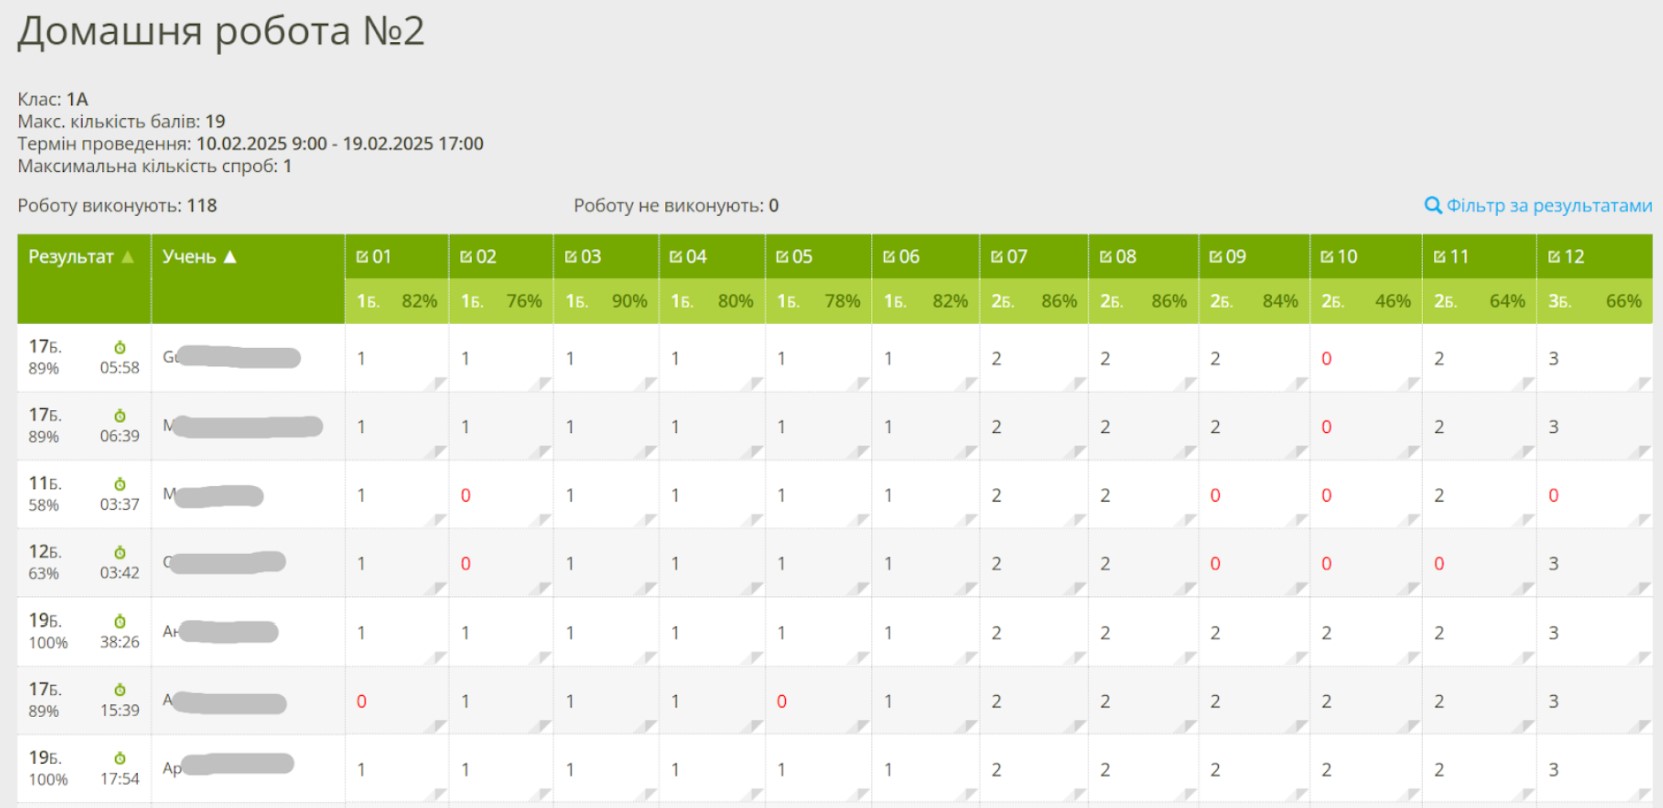The height and width of the screenshot is (808, 1663).
Task: Click the question 10 header icon
Action: [x=1327, y=257]
